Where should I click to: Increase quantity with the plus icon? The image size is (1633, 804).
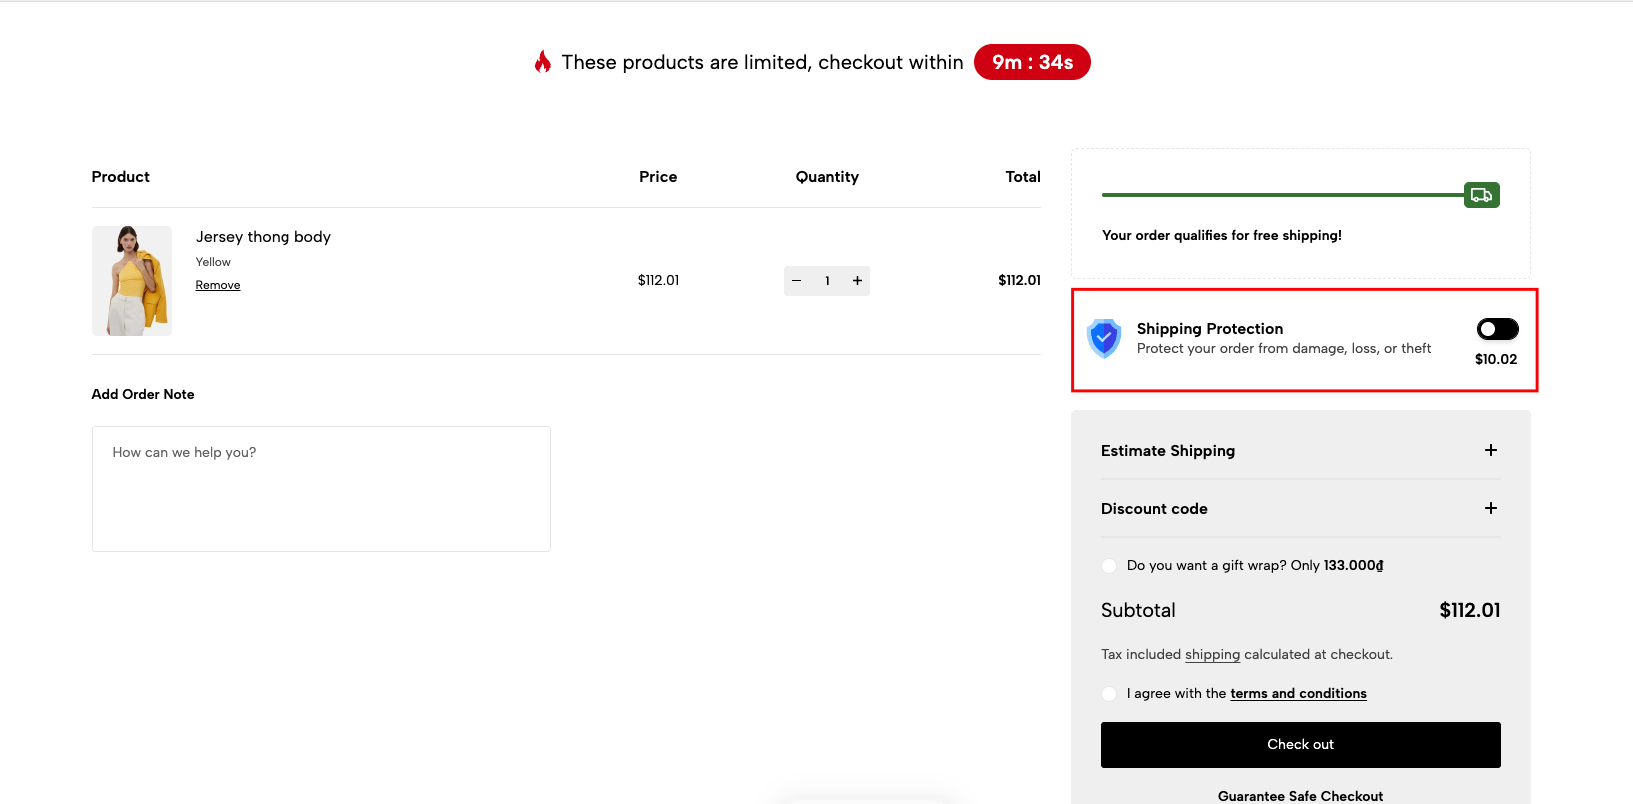[x=857, y=281]
